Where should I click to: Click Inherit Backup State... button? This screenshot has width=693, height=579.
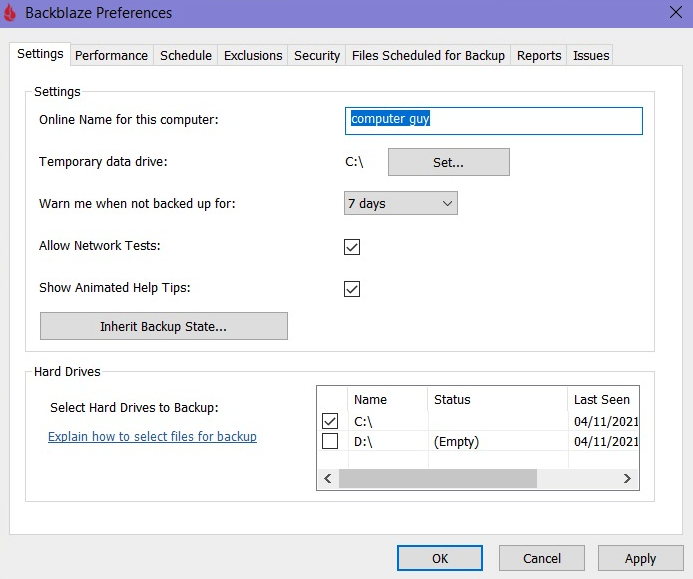pyautogui.click(x=164, y=326)
